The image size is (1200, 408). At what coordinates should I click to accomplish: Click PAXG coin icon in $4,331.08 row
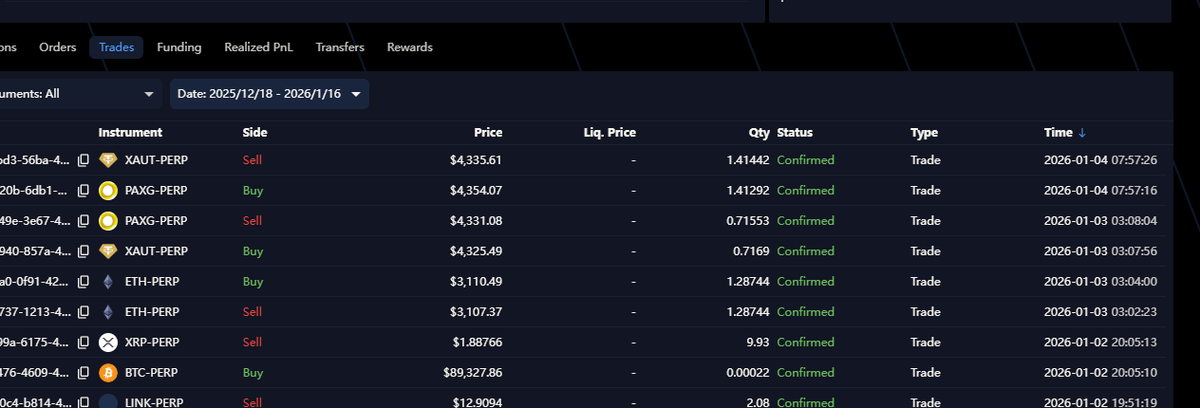click(x=108, y=220)
